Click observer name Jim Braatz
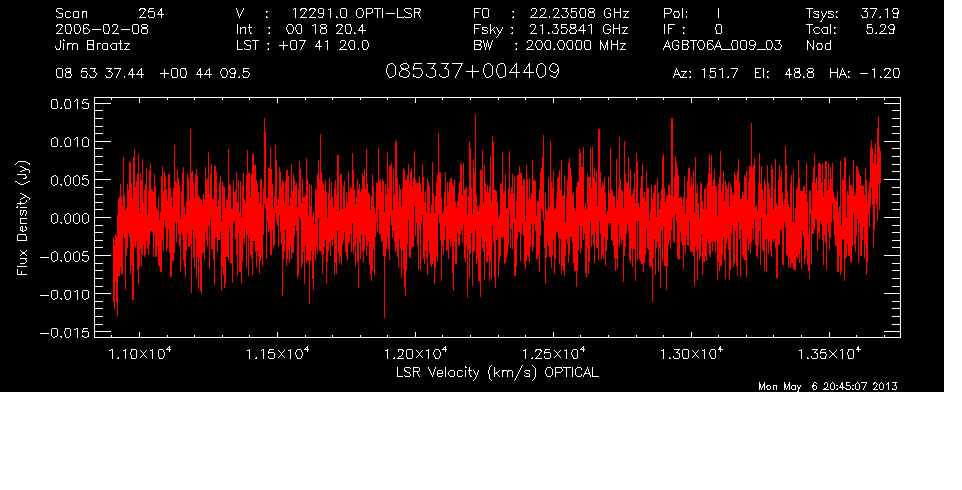962x490 pixels. 93,46
